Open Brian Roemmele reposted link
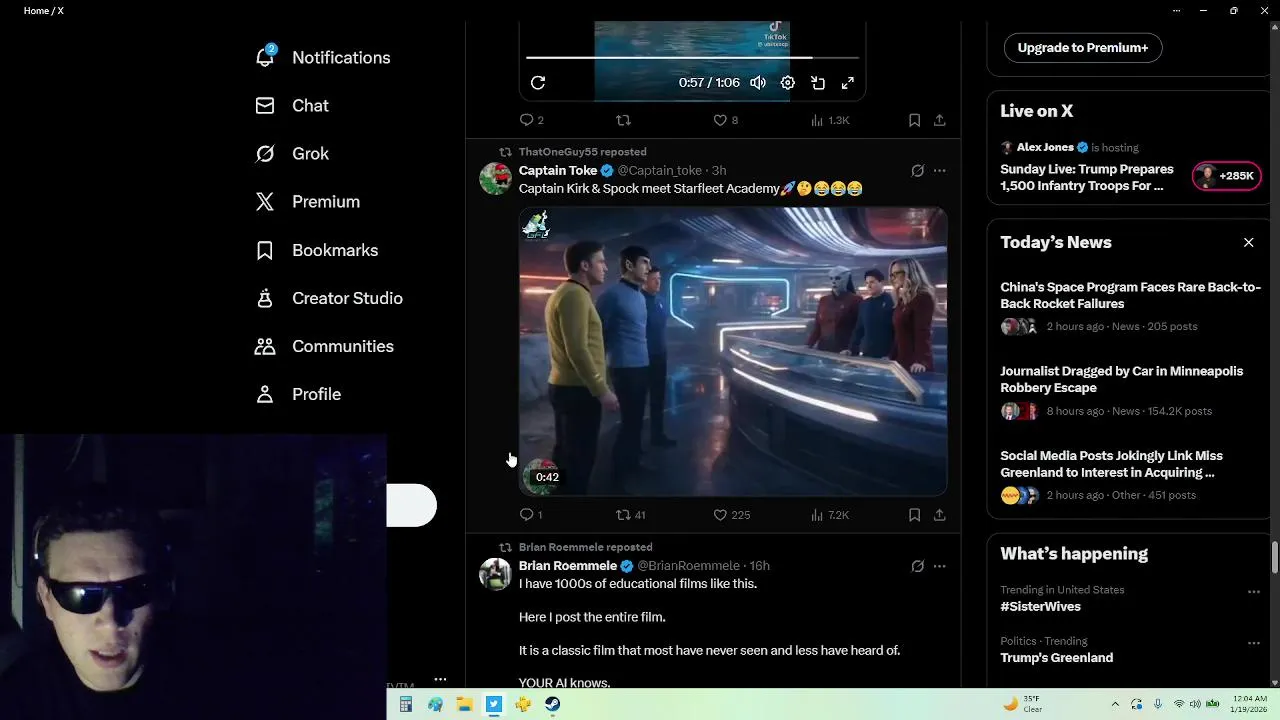Image resolution: width=1280 pixels, height=720 pixels. (585, 547)
